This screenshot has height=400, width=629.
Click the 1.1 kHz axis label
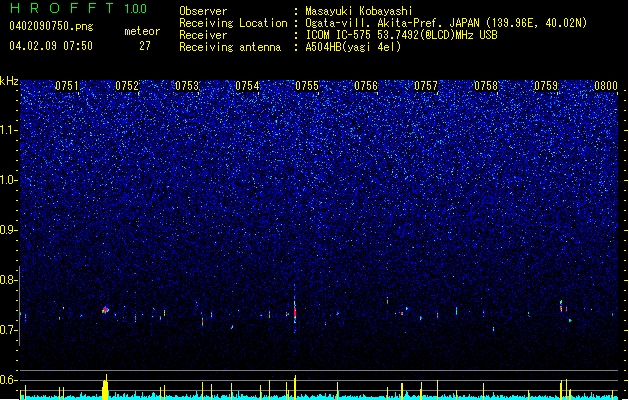pos(9,130)
